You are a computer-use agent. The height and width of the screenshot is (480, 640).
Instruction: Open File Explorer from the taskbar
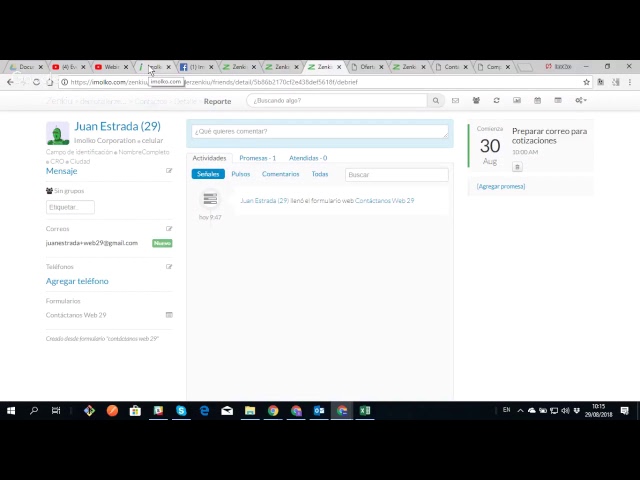[250, 411]
